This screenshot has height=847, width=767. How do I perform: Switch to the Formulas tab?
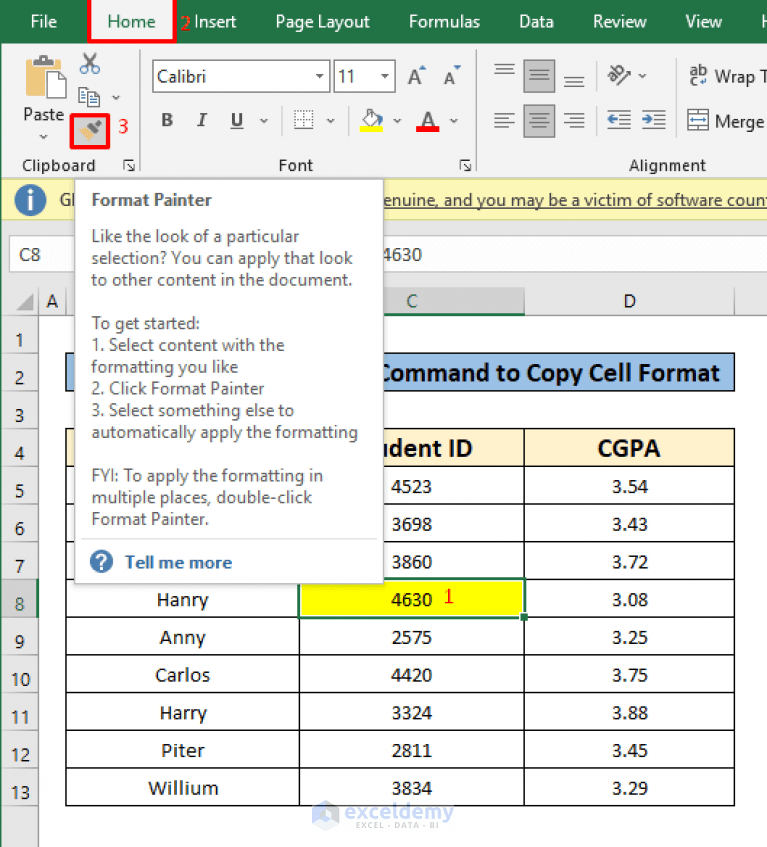444,22
